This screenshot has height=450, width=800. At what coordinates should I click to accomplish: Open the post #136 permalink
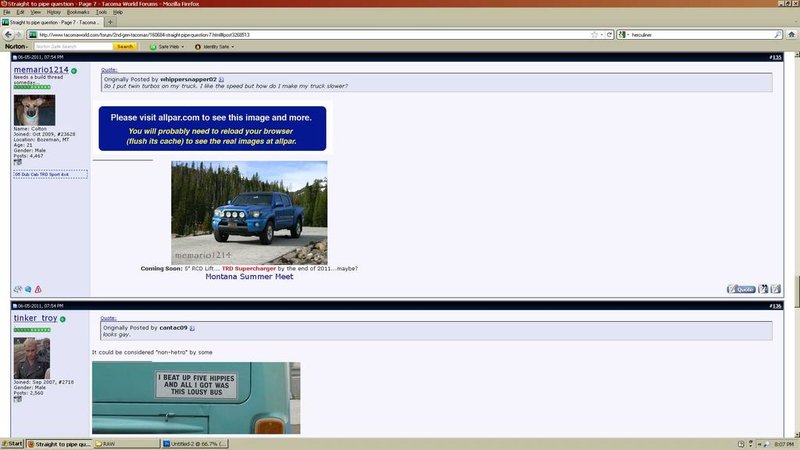tap(776, 306)
